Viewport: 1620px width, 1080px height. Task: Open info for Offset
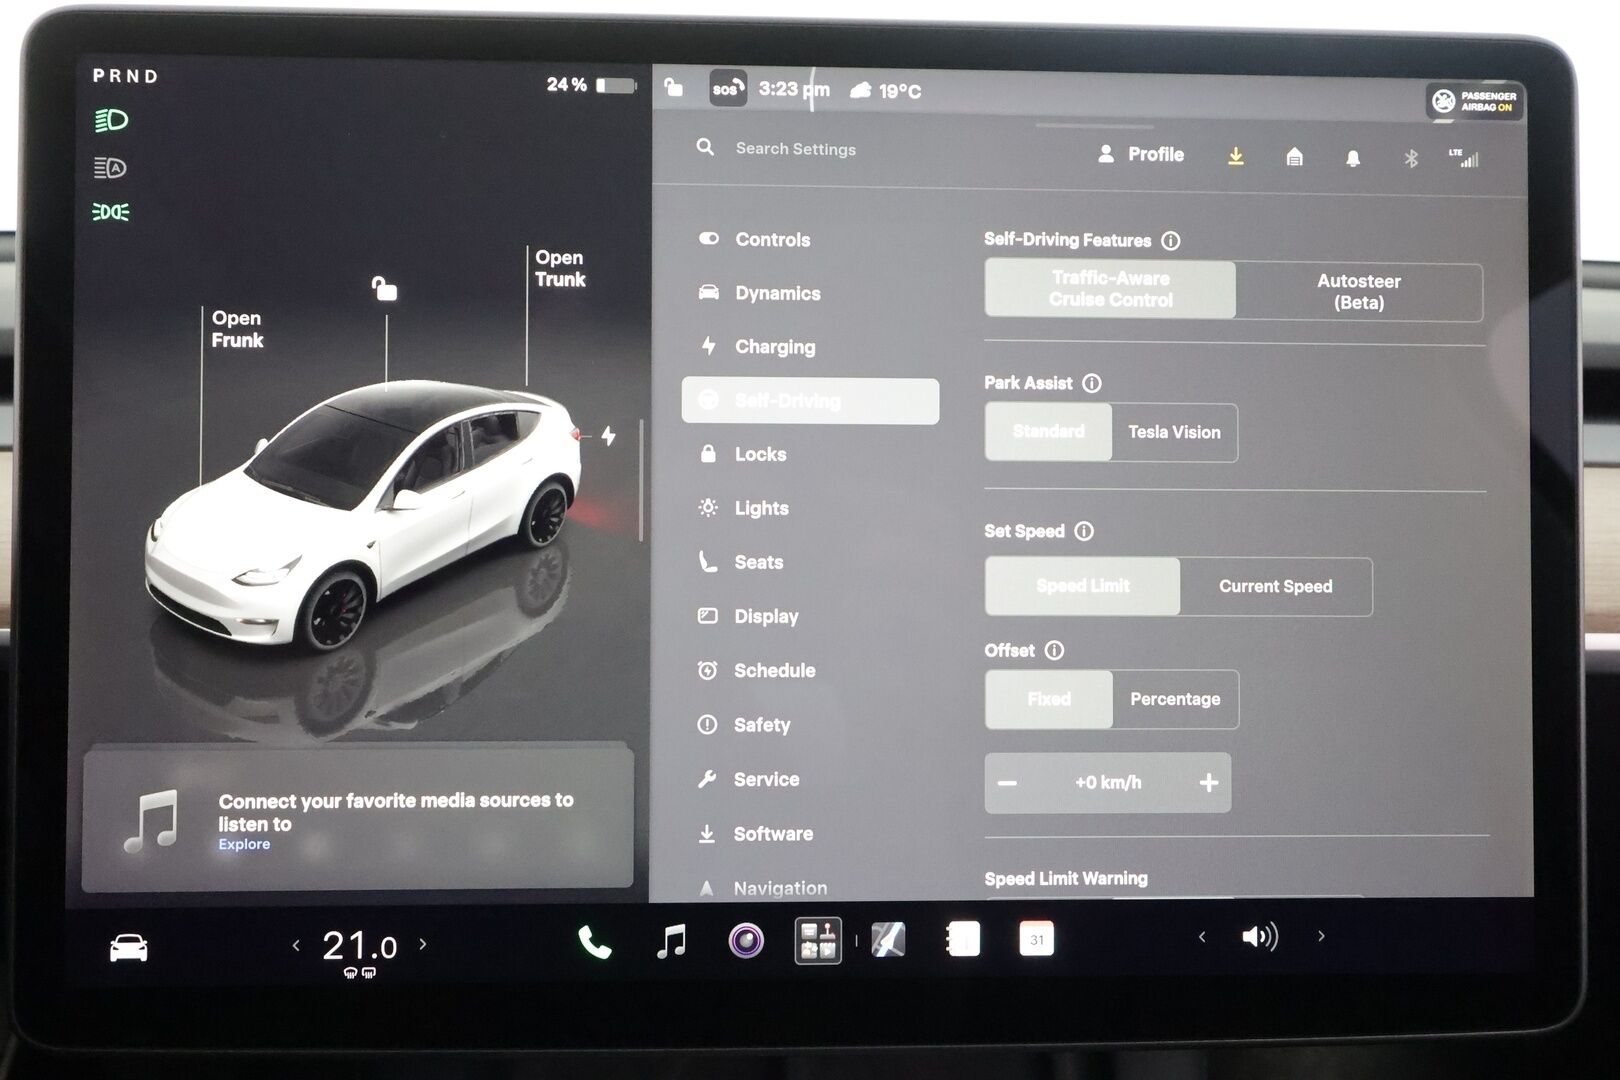[1054, 650]
